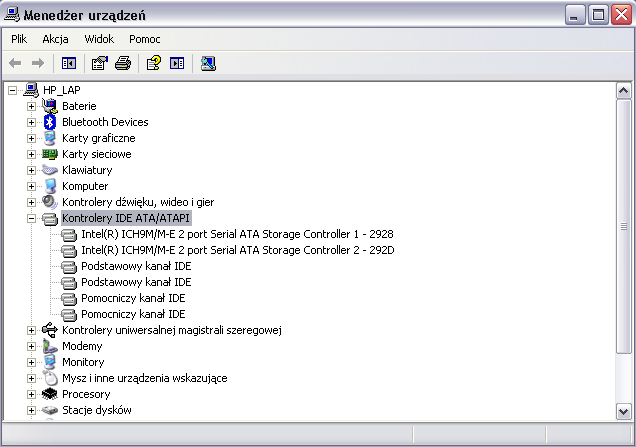Click the Print toolbar icon

pyautogui.click(x=123, y=63)
